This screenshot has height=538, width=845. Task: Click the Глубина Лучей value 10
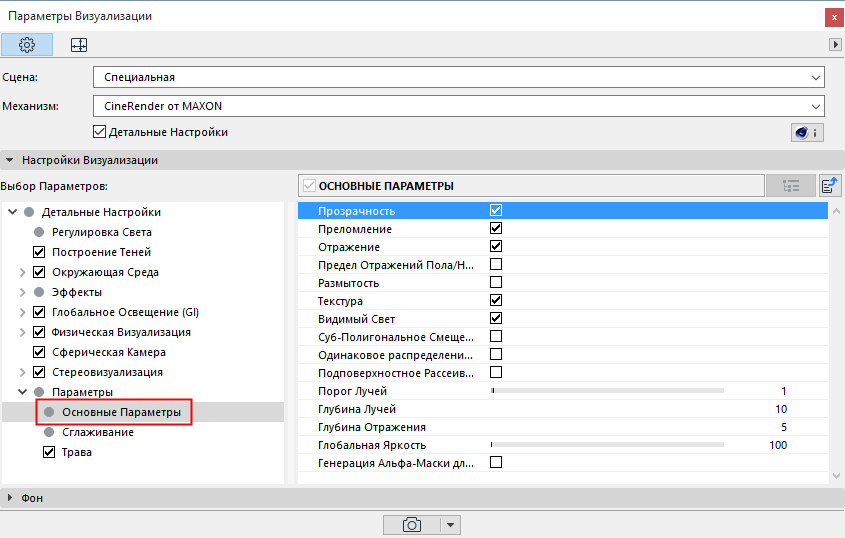tap(781, 409)
